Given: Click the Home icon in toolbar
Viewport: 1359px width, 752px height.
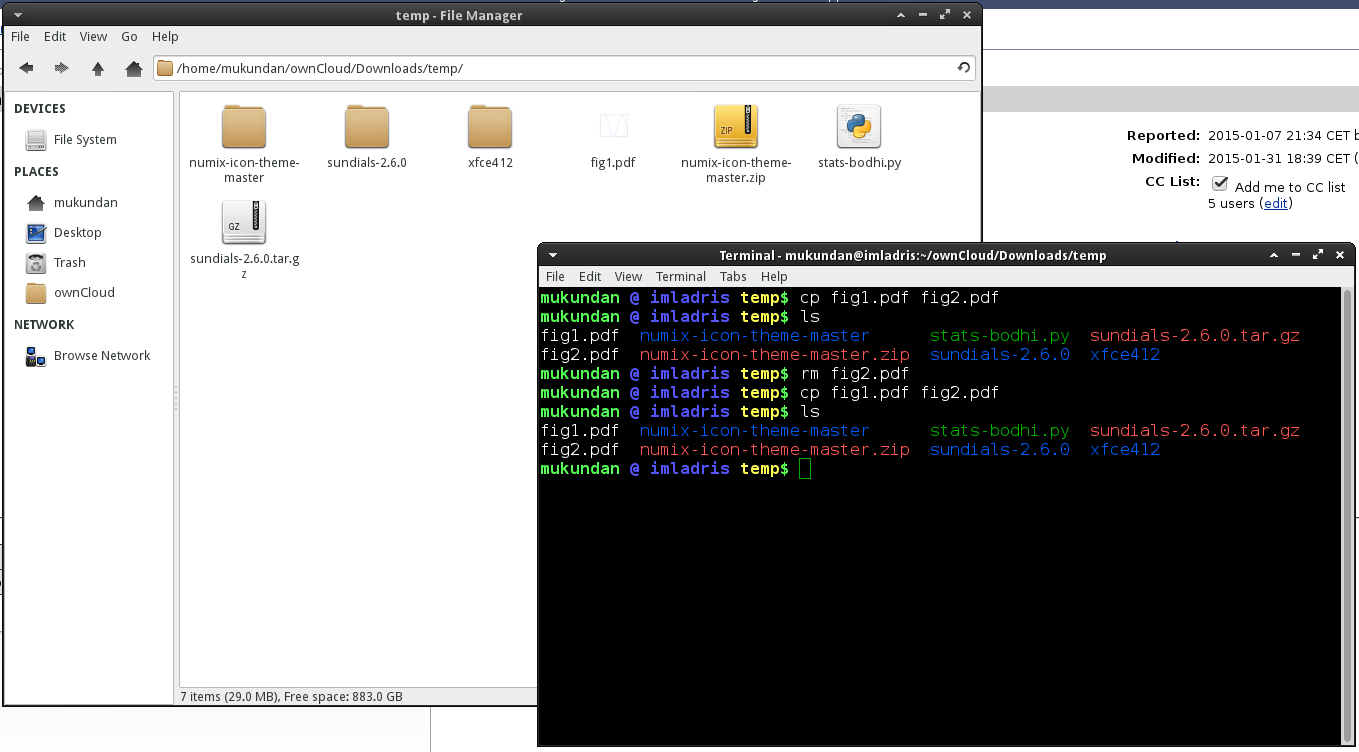Looking at the screenshot, I should point(133,68).
